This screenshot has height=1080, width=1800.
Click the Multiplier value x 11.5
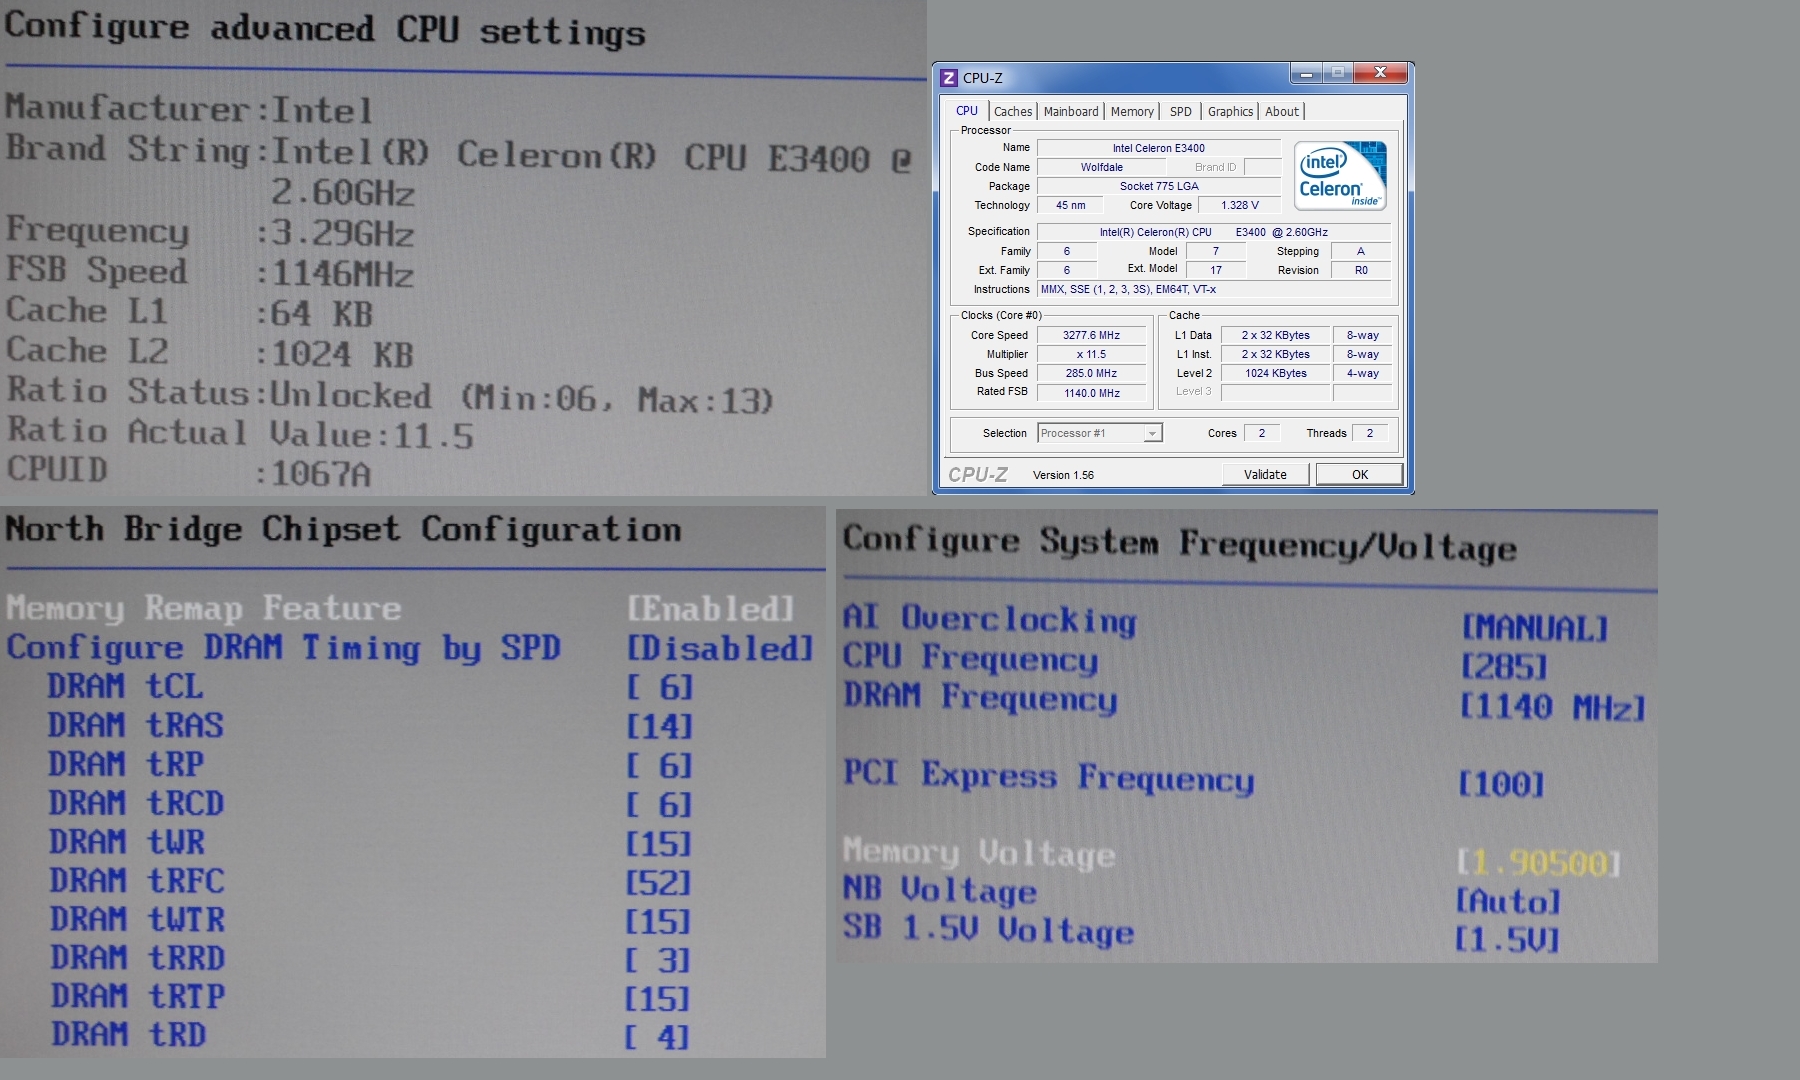(1091, 354)
